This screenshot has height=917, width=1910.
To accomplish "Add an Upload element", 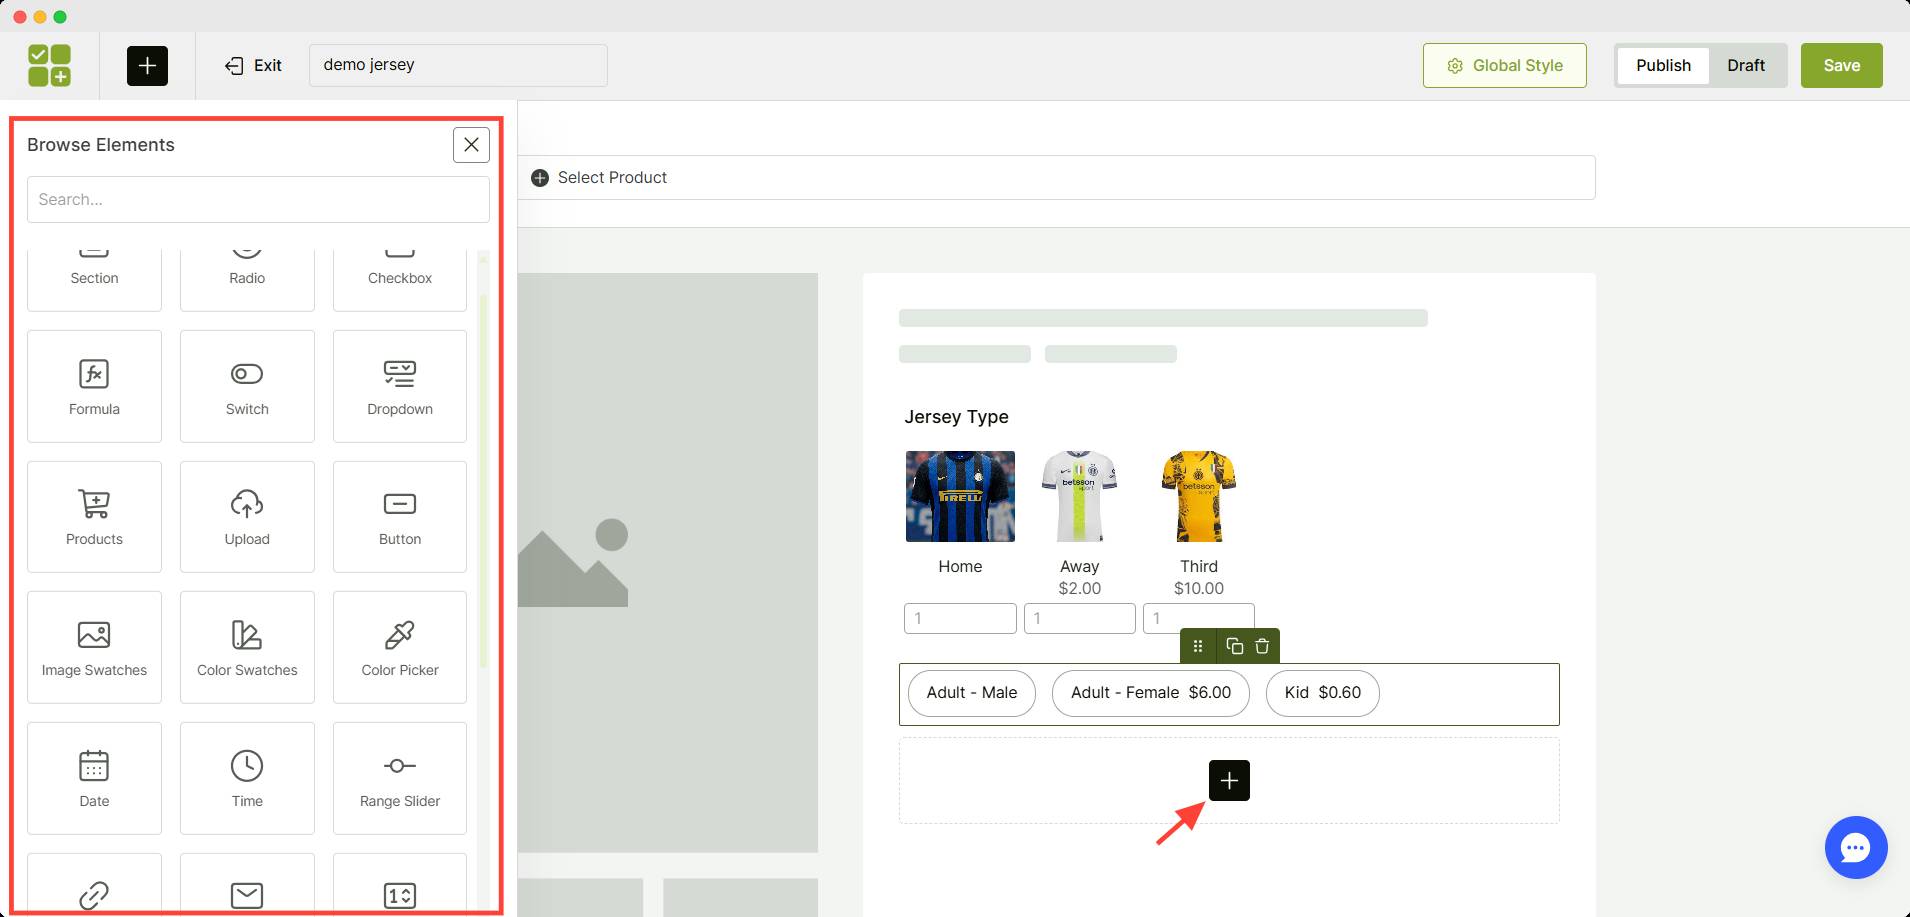I will pos(247,517).
